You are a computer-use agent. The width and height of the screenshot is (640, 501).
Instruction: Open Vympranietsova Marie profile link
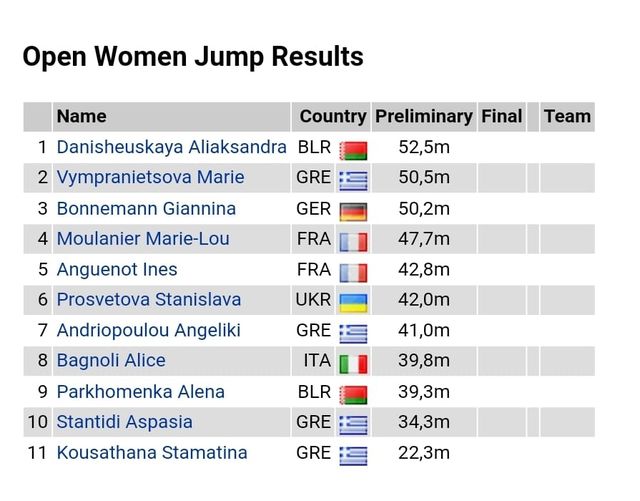(x=150, y=177)
